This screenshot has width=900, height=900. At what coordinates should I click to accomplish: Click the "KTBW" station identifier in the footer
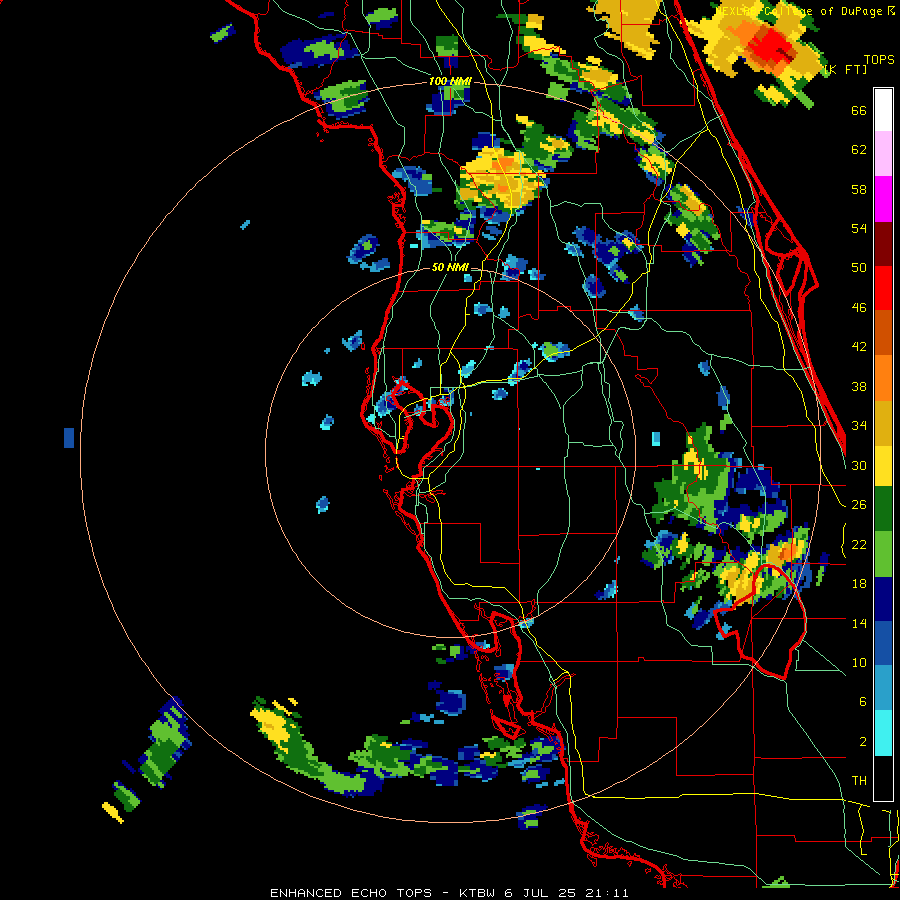click(478, 893)
